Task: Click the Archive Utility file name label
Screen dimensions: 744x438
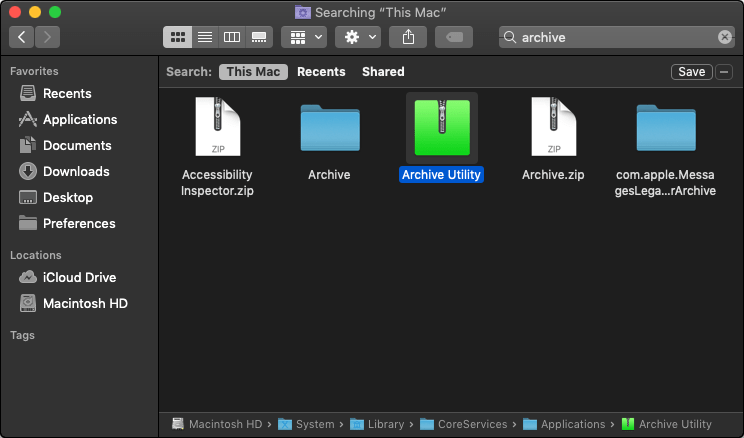Action: point(441,175)
